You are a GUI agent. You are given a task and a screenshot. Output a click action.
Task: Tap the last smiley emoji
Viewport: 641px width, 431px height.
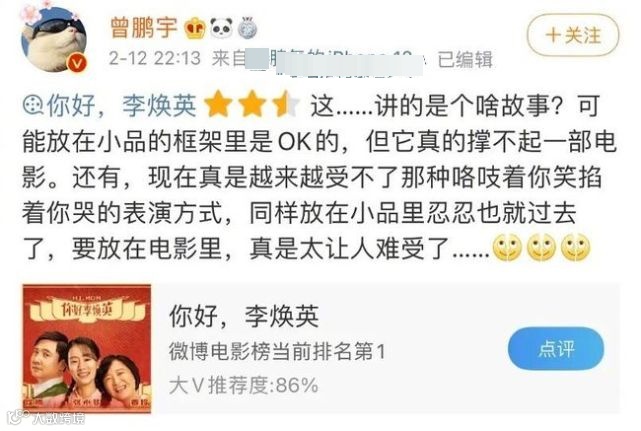pos(576,247)
